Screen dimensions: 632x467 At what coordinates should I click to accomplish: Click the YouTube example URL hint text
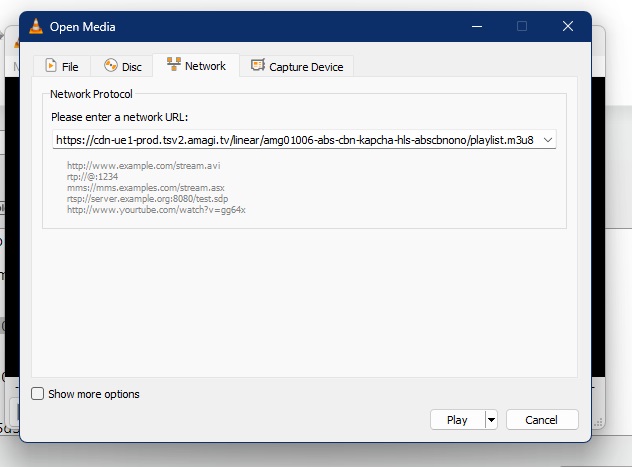[x=156, y=210]
